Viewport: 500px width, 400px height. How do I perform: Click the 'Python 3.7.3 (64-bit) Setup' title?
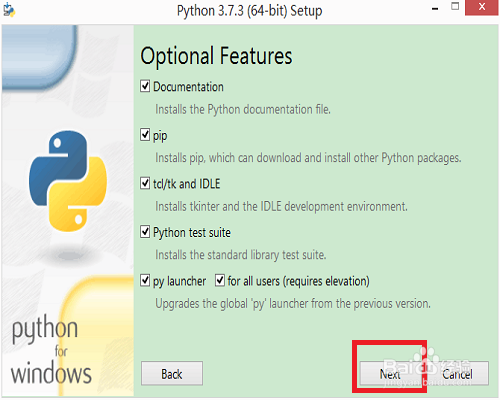point(250,11)
